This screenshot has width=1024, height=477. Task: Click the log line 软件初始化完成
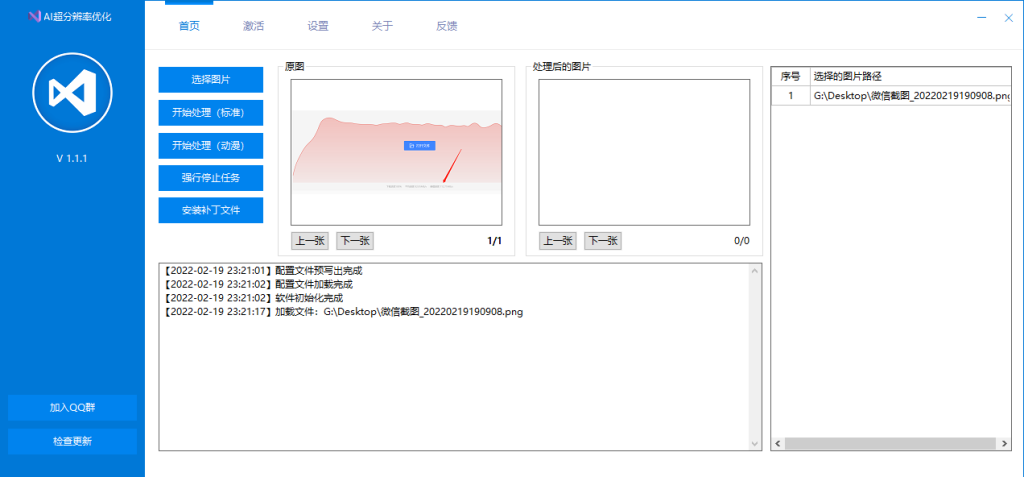253,298
